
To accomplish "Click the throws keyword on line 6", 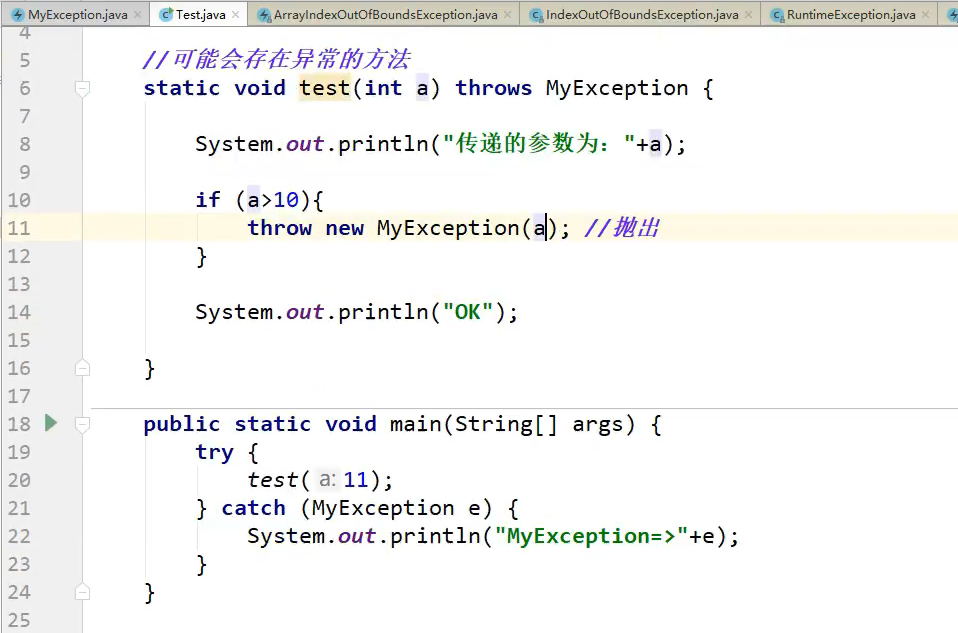I will pos(493,88).
